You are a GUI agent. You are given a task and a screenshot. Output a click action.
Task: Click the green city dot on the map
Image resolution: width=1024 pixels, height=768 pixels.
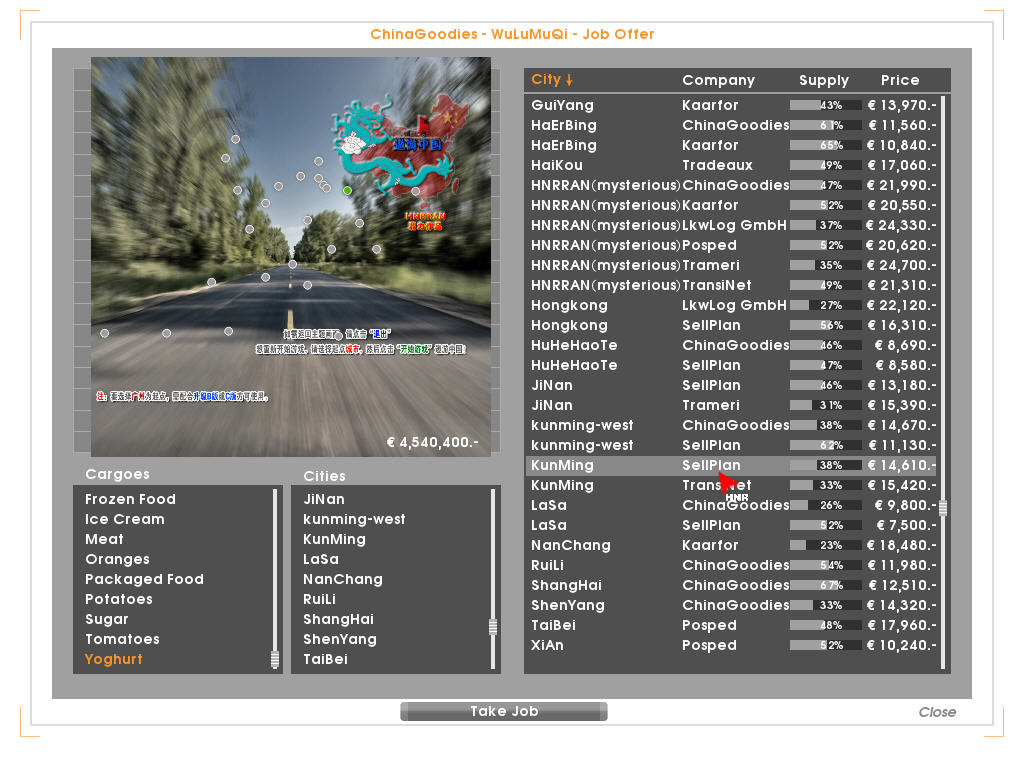(x=347, y=190)
